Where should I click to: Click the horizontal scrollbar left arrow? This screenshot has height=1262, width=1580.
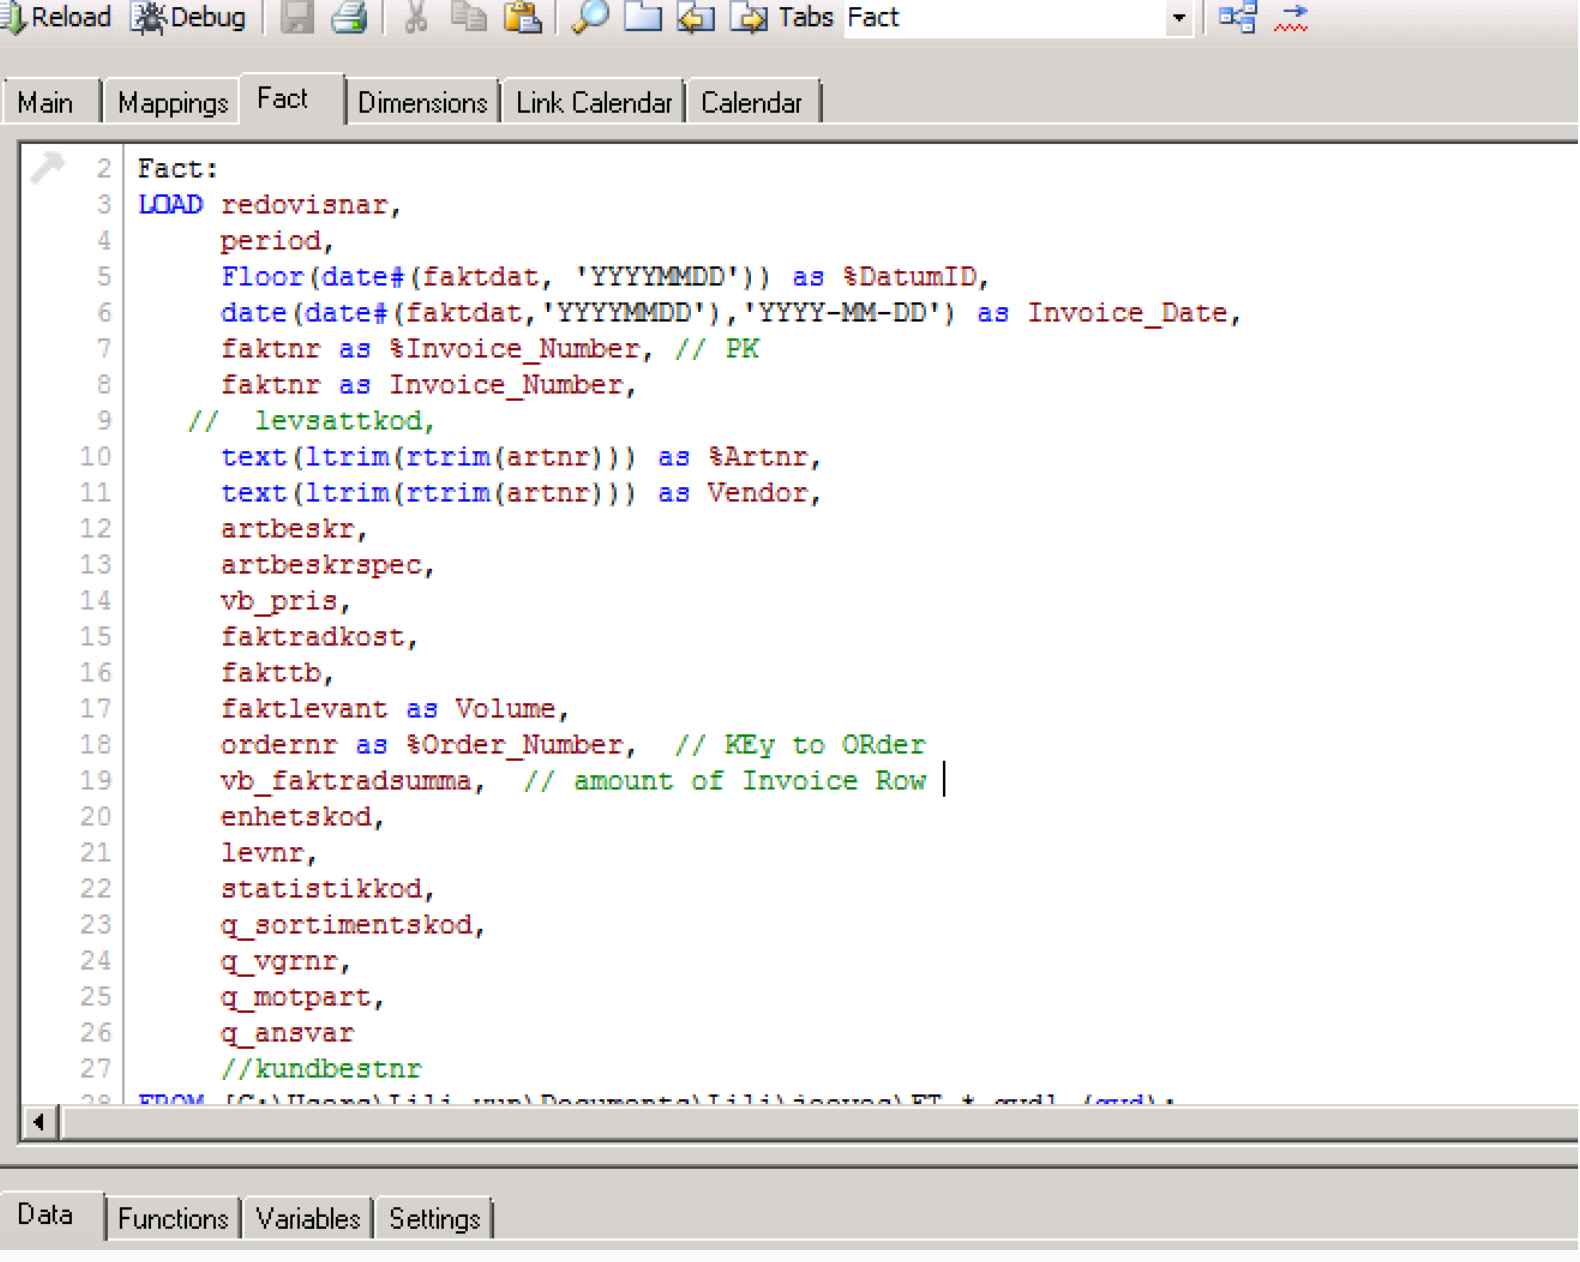[40, 1122]
